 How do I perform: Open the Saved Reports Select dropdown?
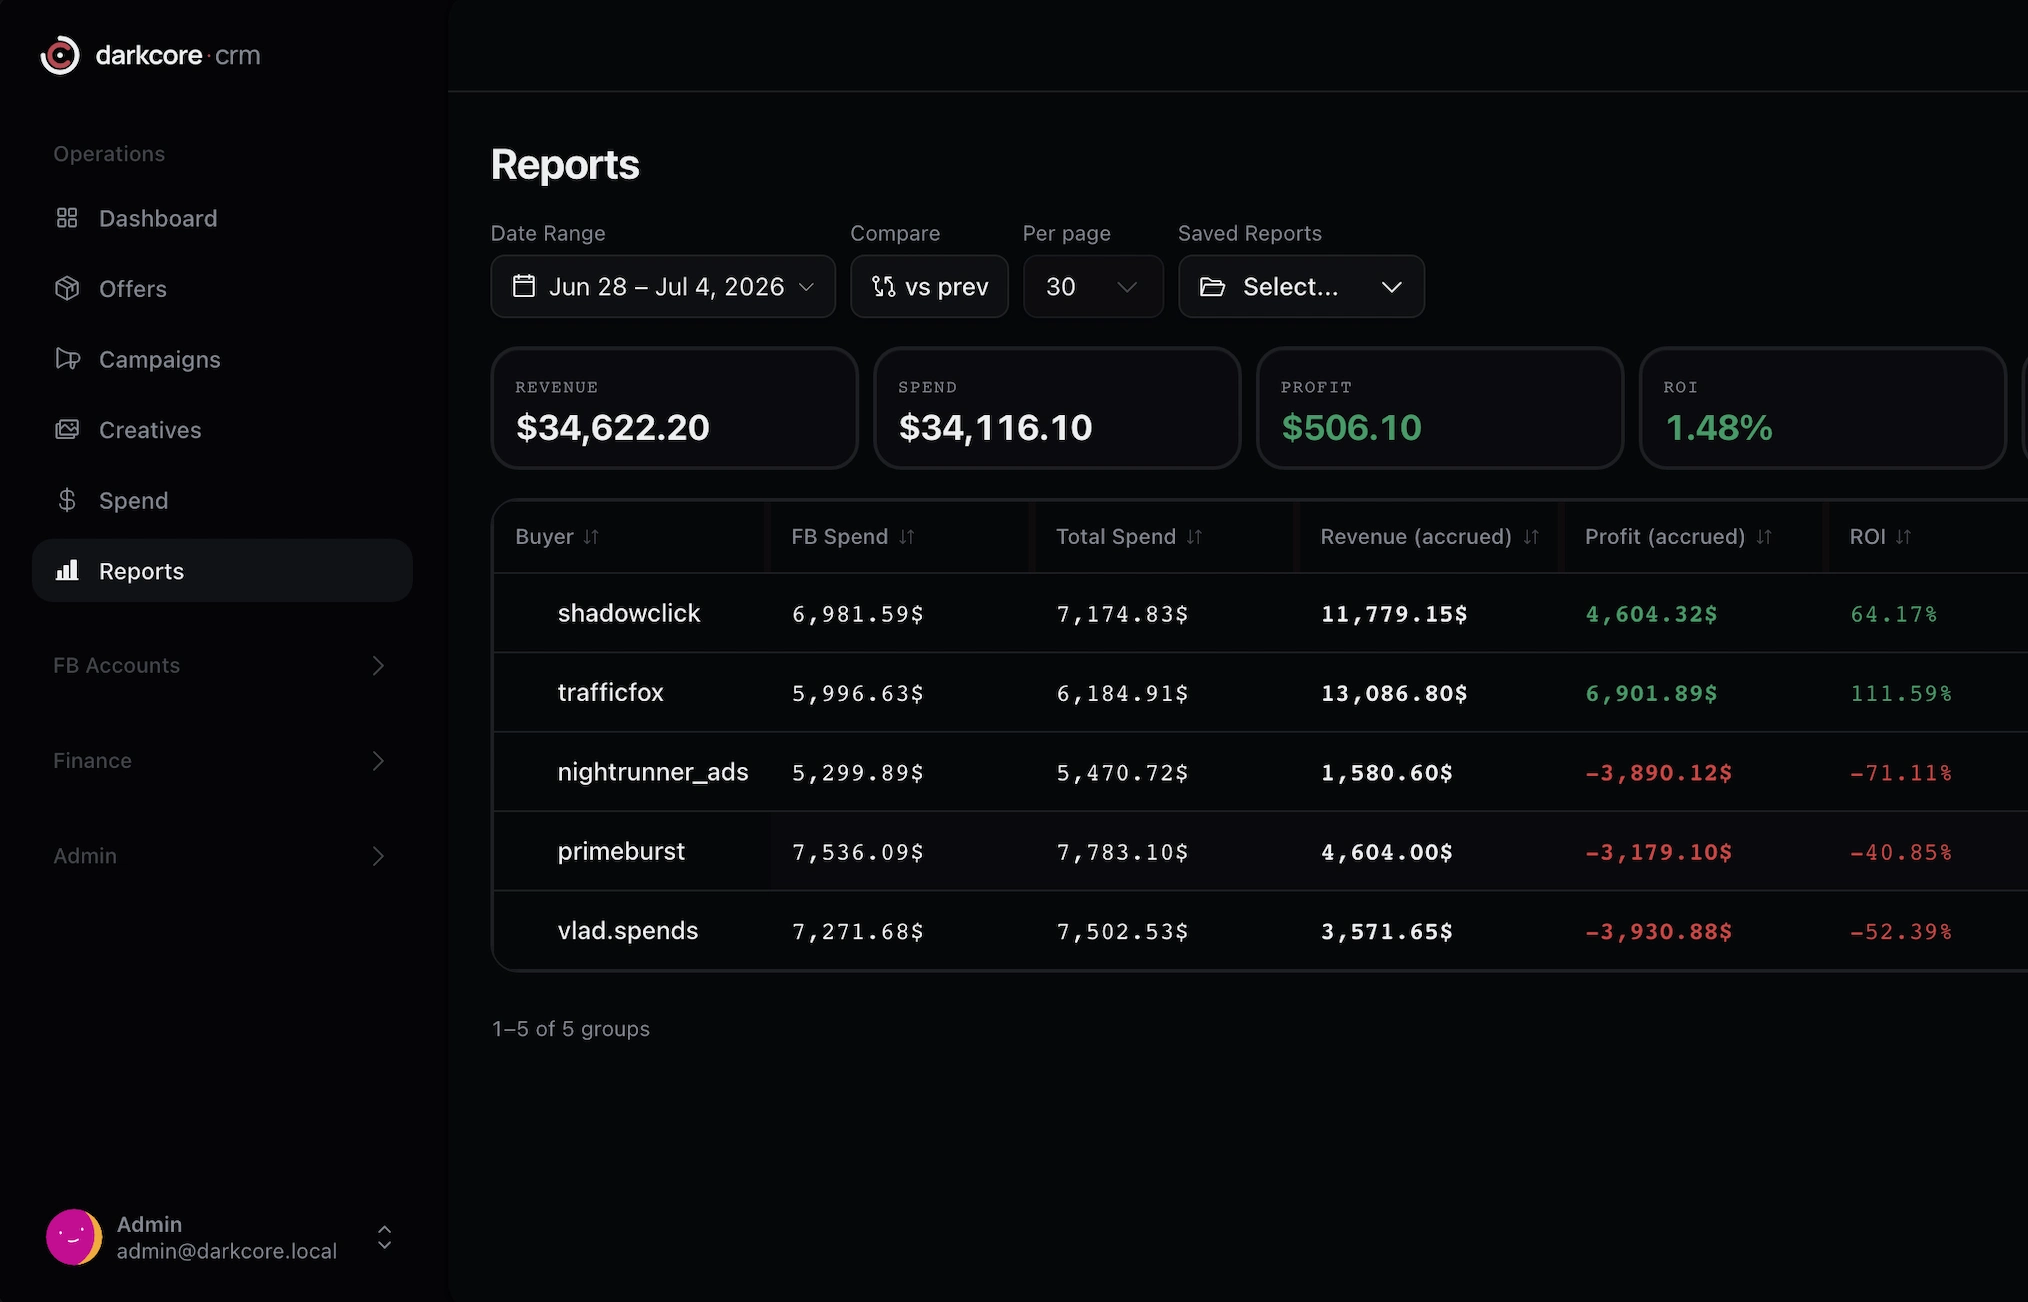coord(1301,287)
